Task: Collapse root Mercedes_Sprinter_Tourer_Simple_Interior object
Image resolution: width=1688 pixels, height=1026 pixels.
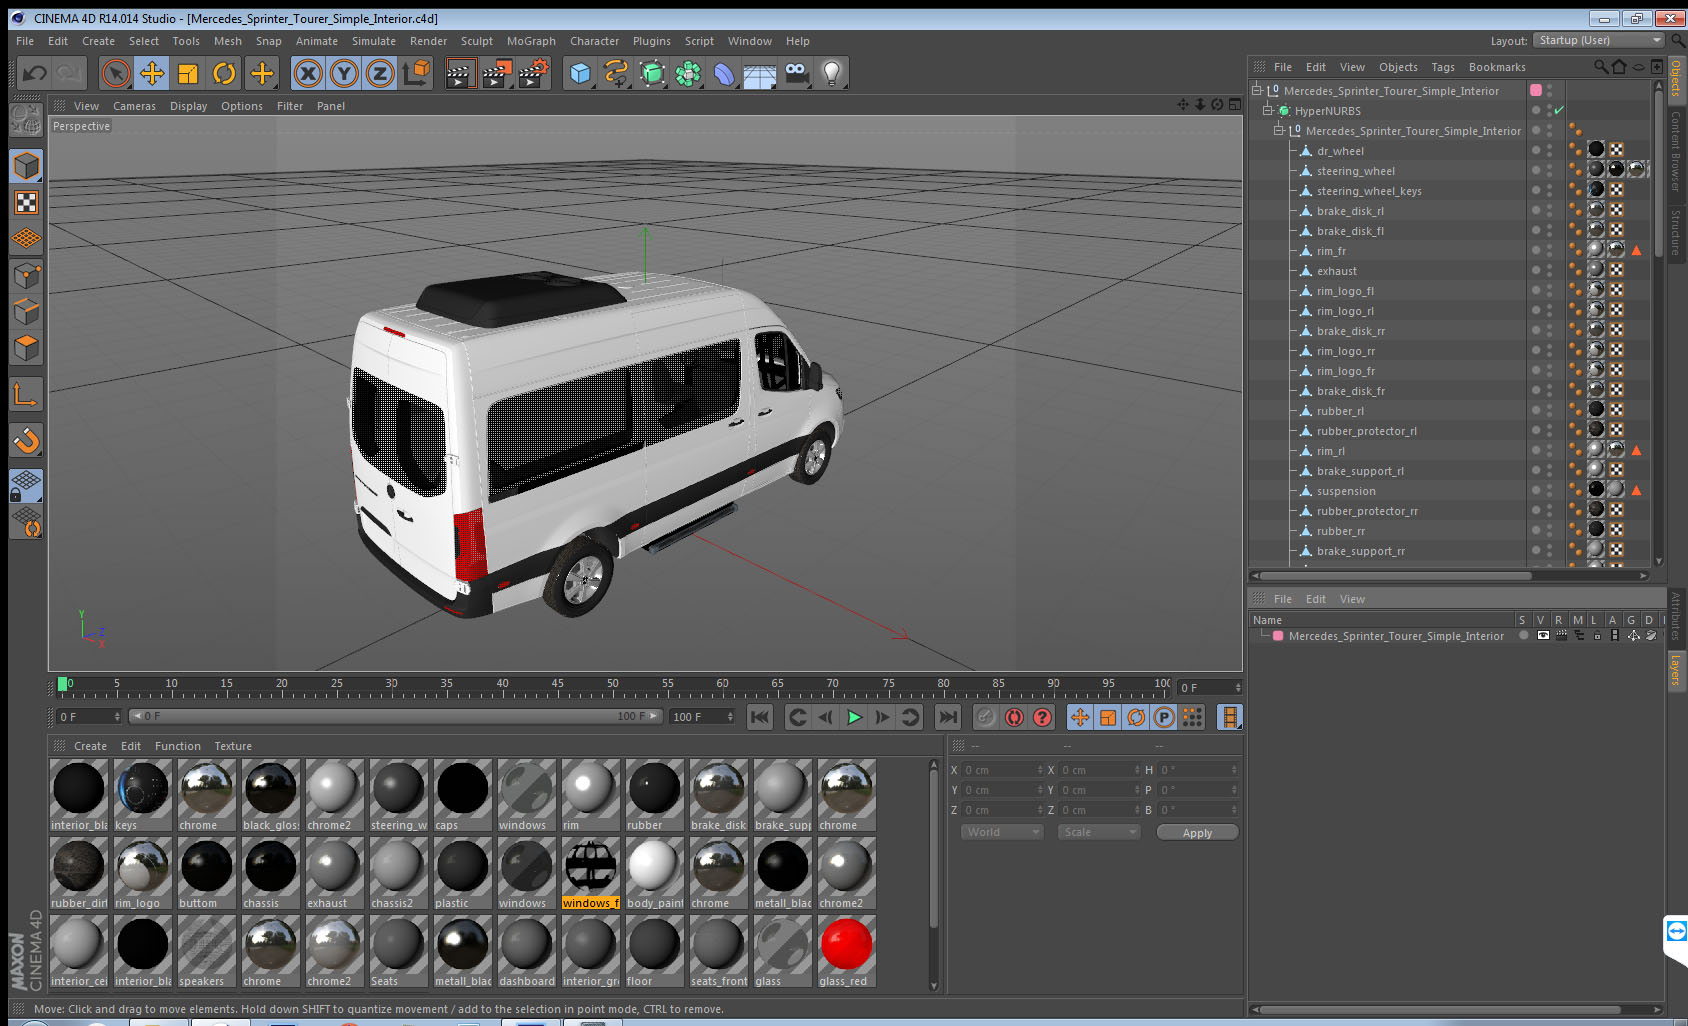Action: [x=1257, y=91]
